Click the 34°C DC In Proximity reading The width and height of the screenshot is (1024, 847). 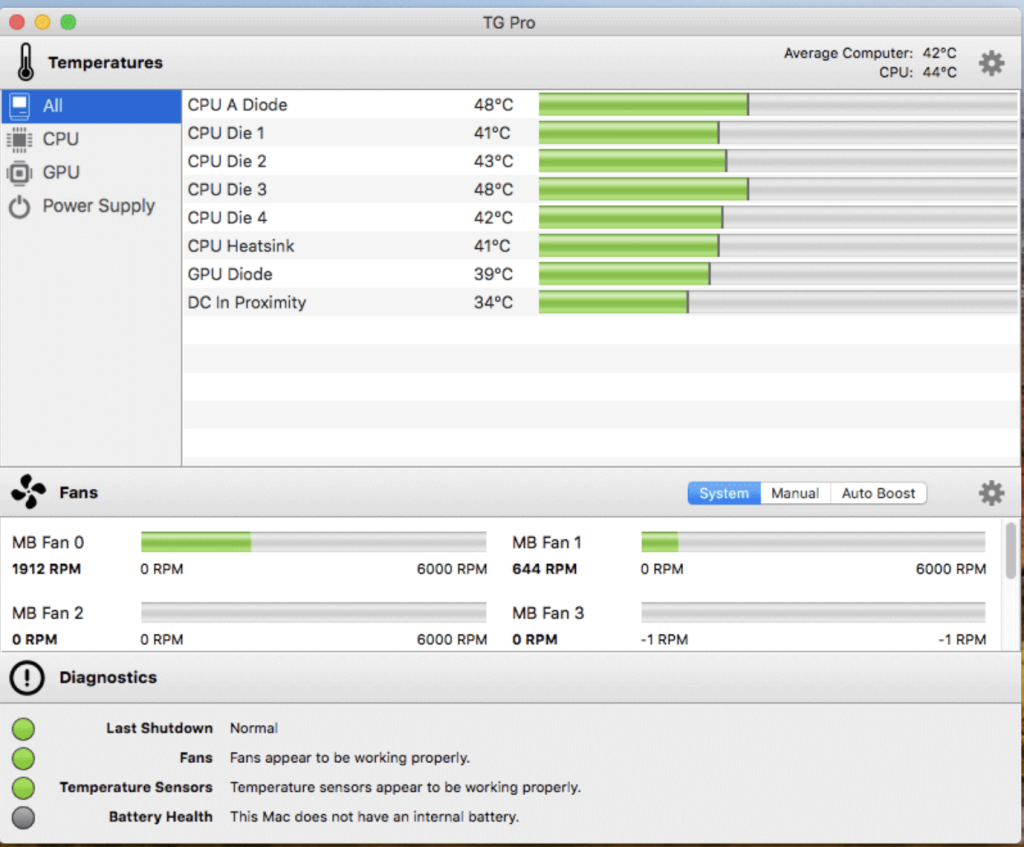[x=493, y=302]
